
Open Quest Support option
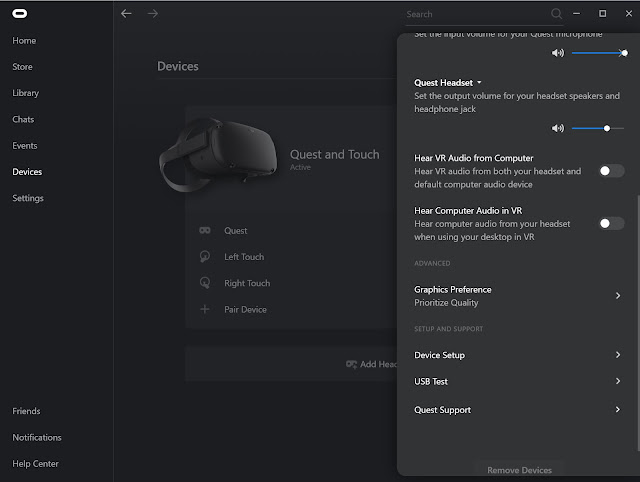(517, 410)
